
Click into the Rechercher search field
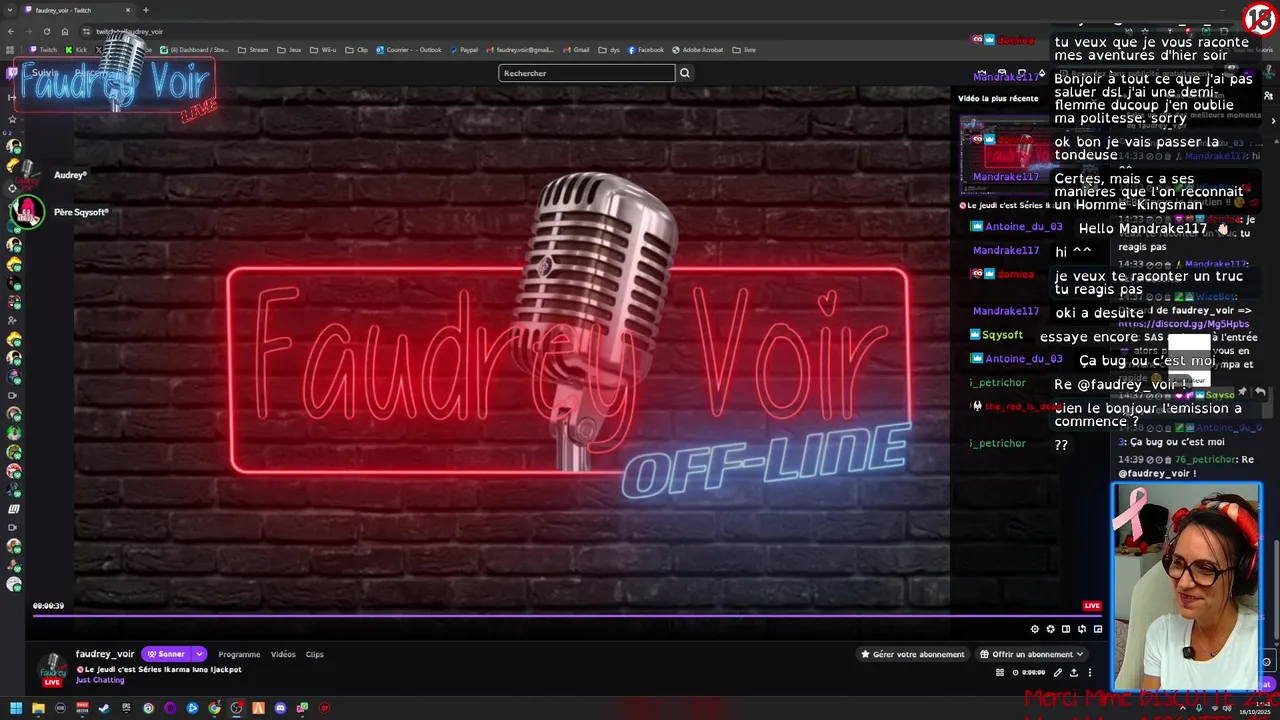click(587, 73)
